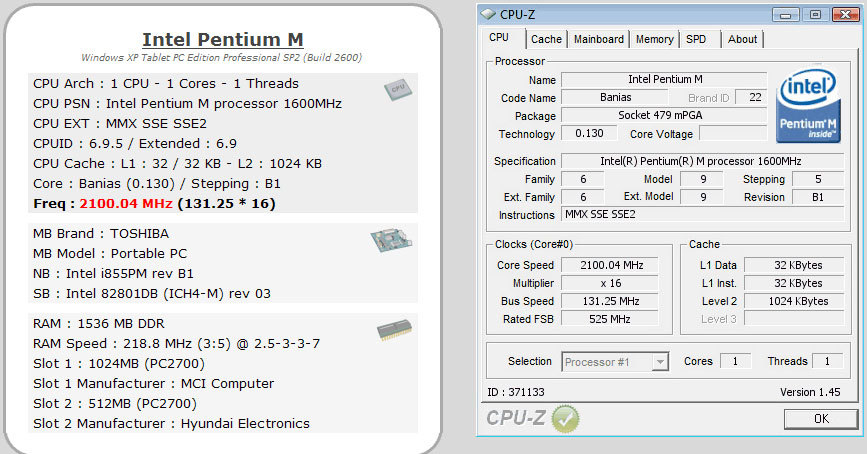Viewport: 867px width, 454px height.
Task: Click the MB Model : Portable PC line
Action: (x=110, y=254)
